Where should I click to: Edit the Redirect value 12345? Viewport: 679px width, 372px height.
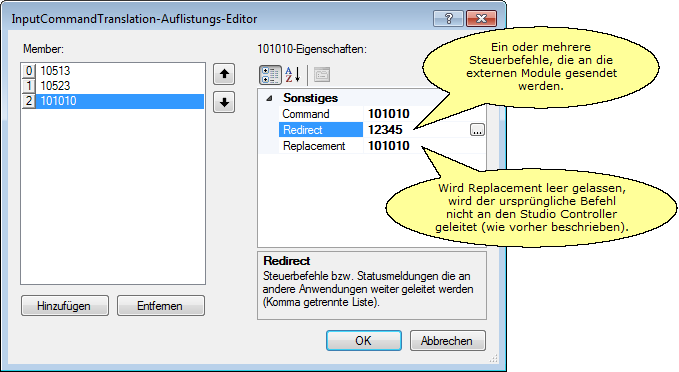click(385, 130)
